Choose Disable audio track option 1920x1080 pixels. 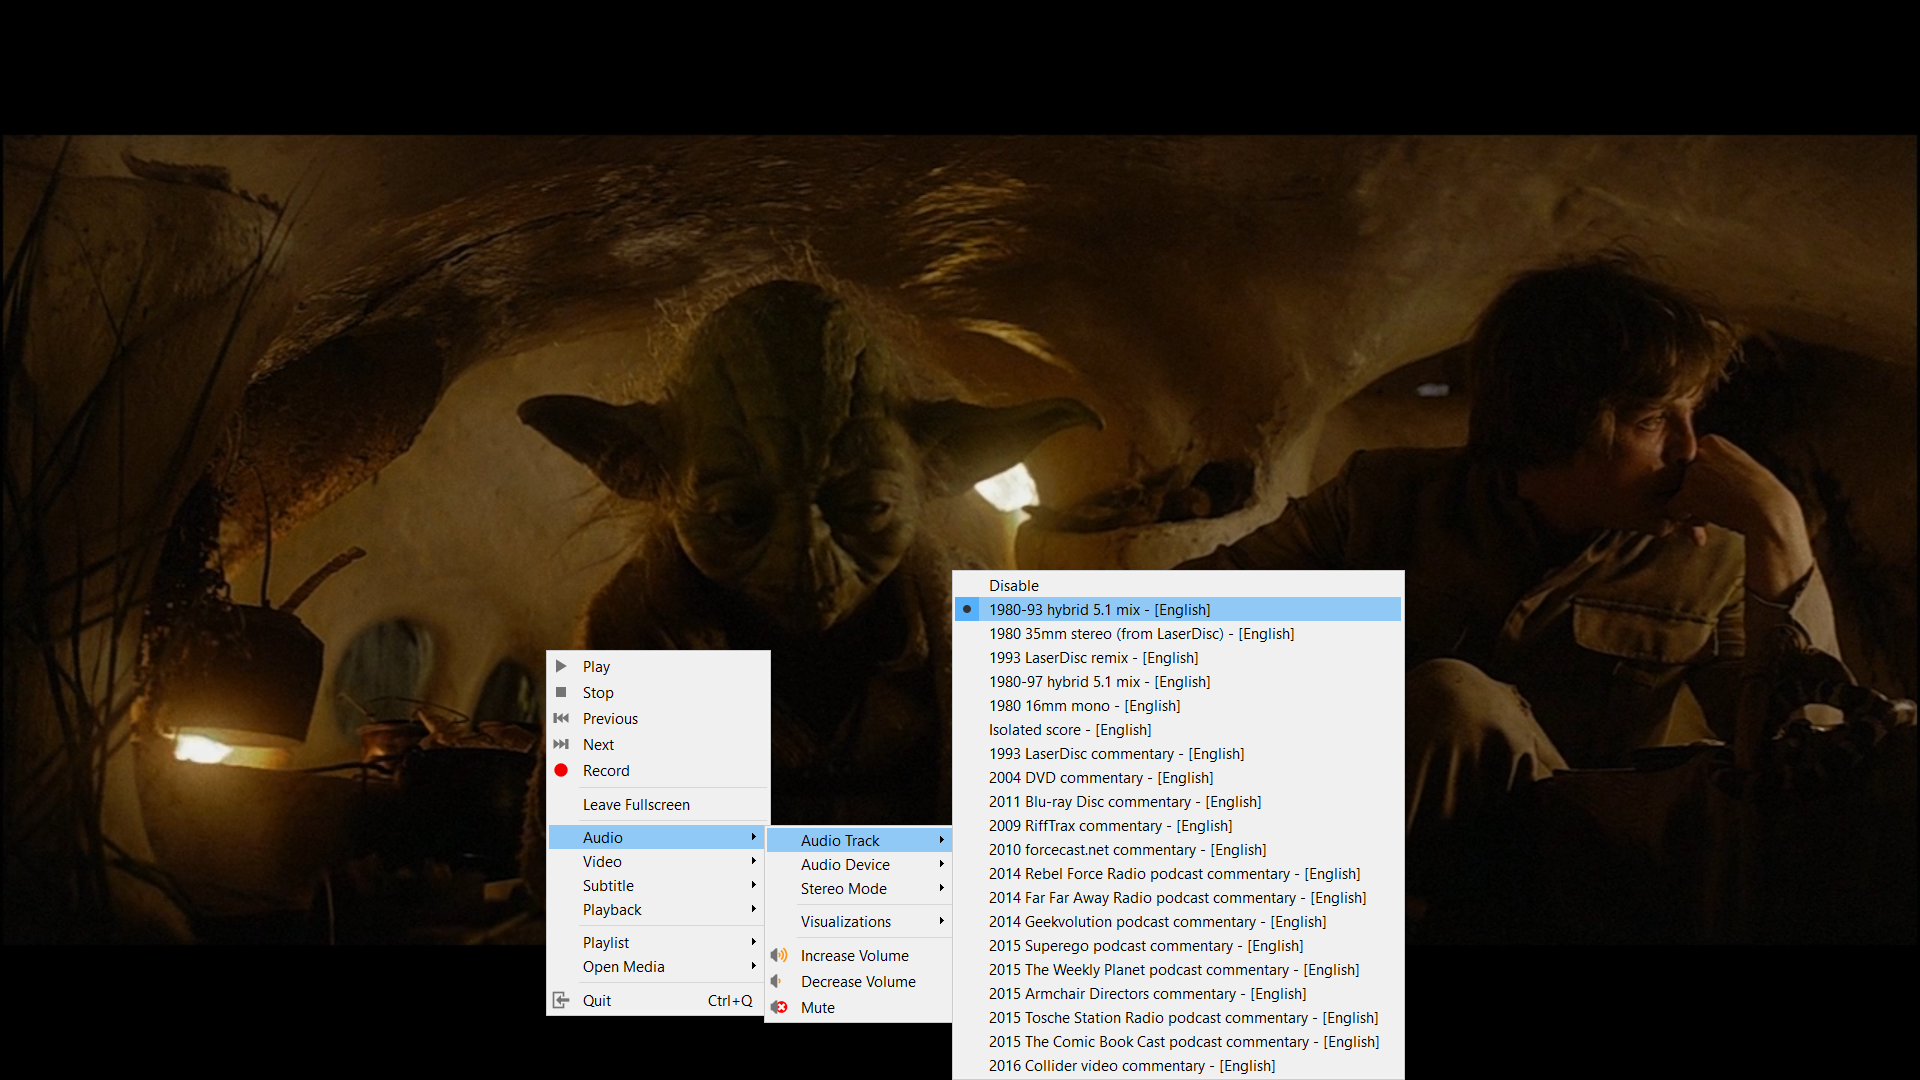coord(1178,585)
